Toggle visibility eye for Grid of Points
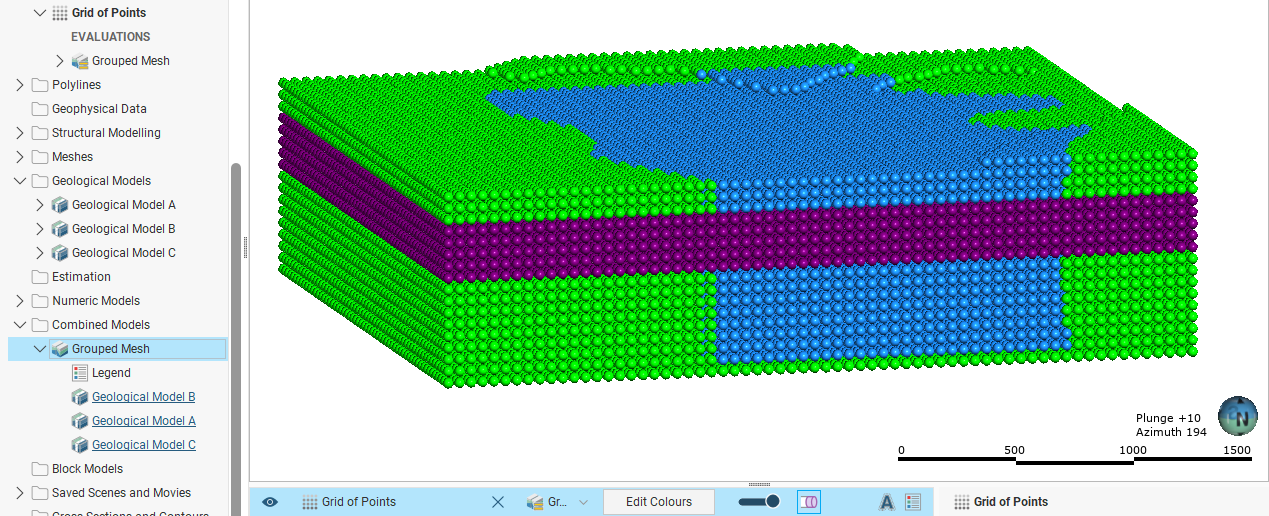1269x516 pixels. click(x=270, y=502)
